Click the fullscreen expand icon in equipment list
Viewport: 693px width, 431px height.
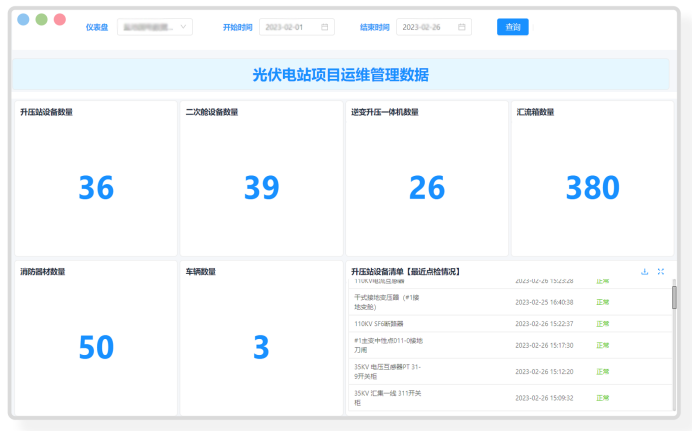tap(661, 271)
